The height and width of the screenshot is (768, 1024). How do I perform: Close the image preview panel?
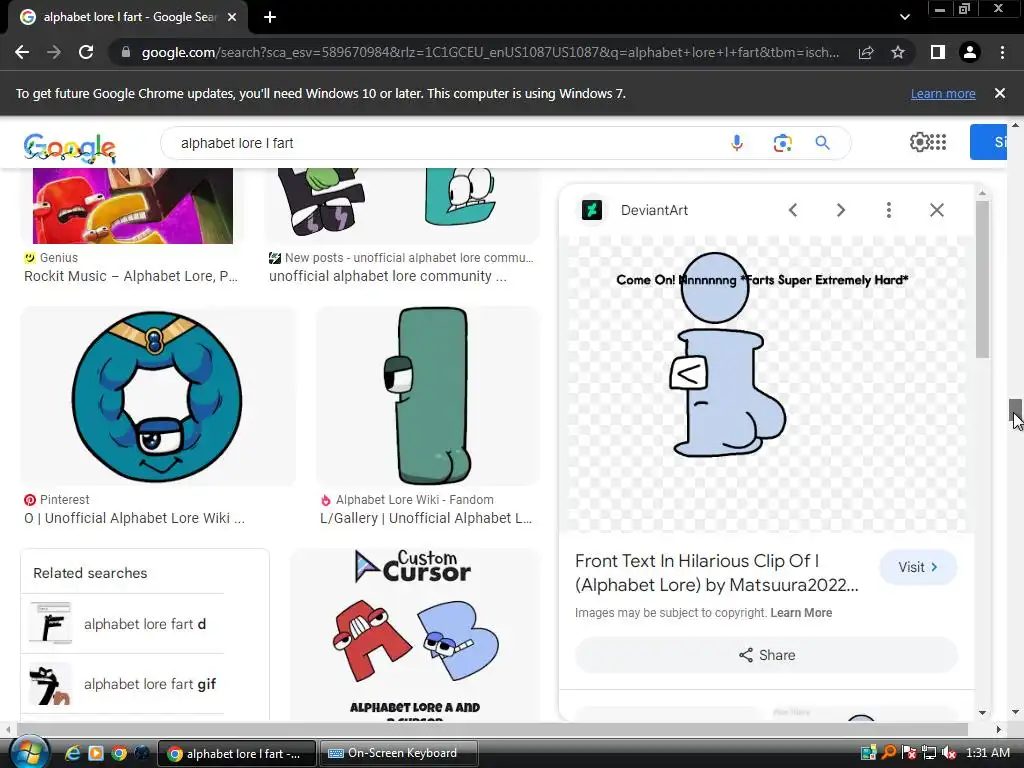point(936,210)
